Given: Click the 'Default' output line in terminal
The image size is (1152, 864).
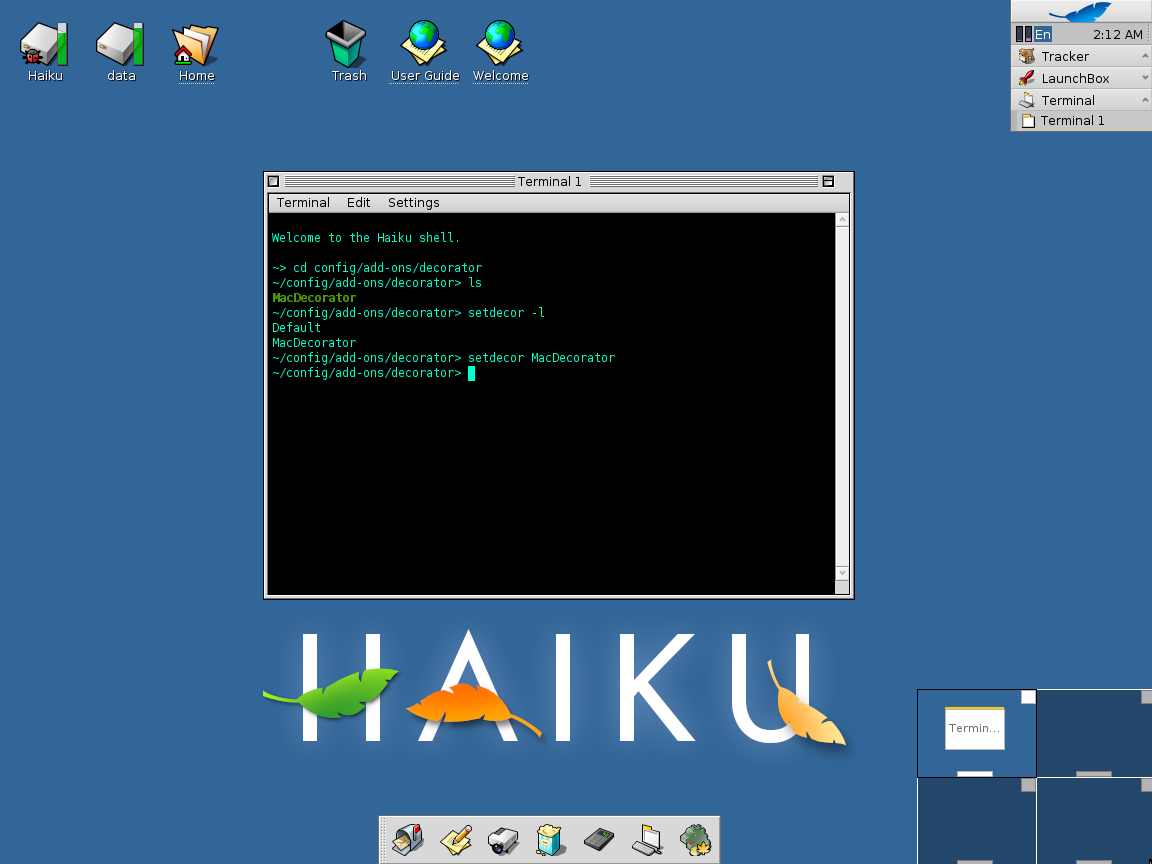Looking at the screenshot, I should [296, 328].
